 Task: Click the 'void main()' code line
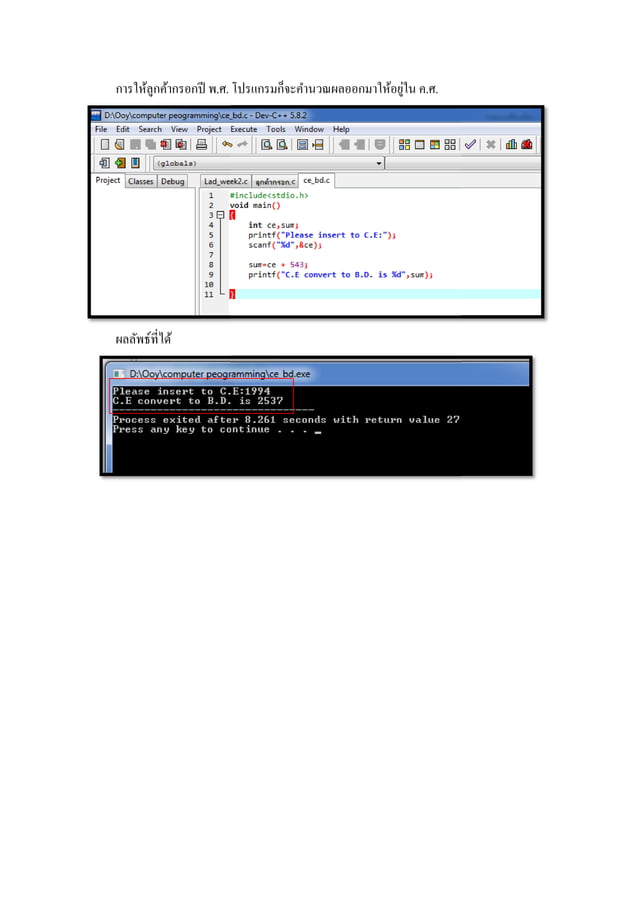pos(255,205)
